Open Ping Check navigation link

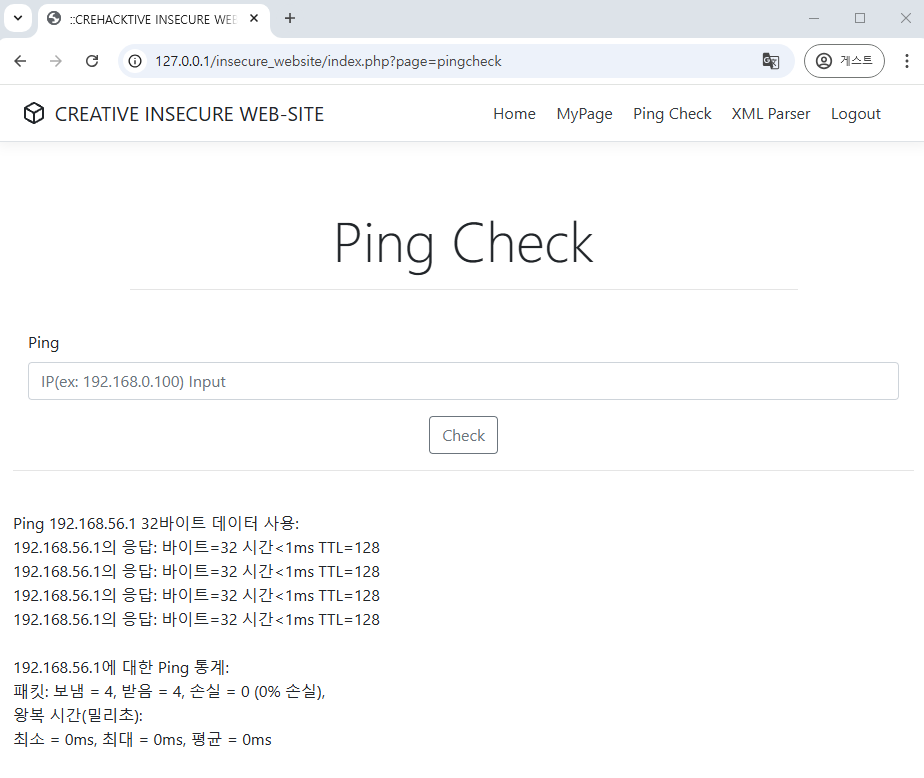coord(672,114)
